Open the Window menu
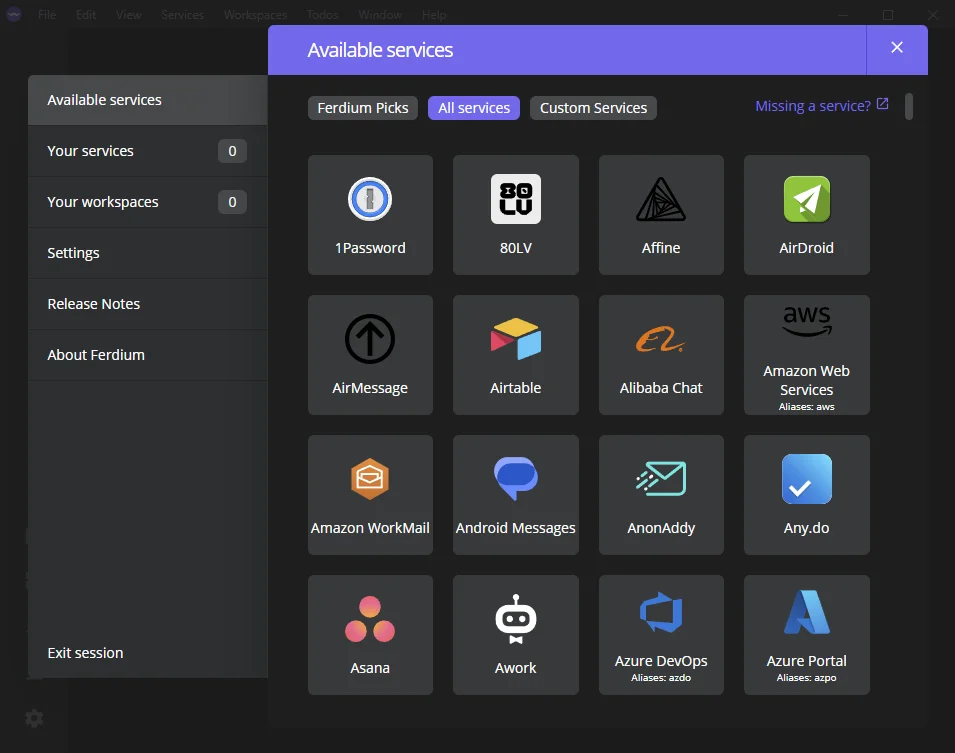 (x=380, y=15)
